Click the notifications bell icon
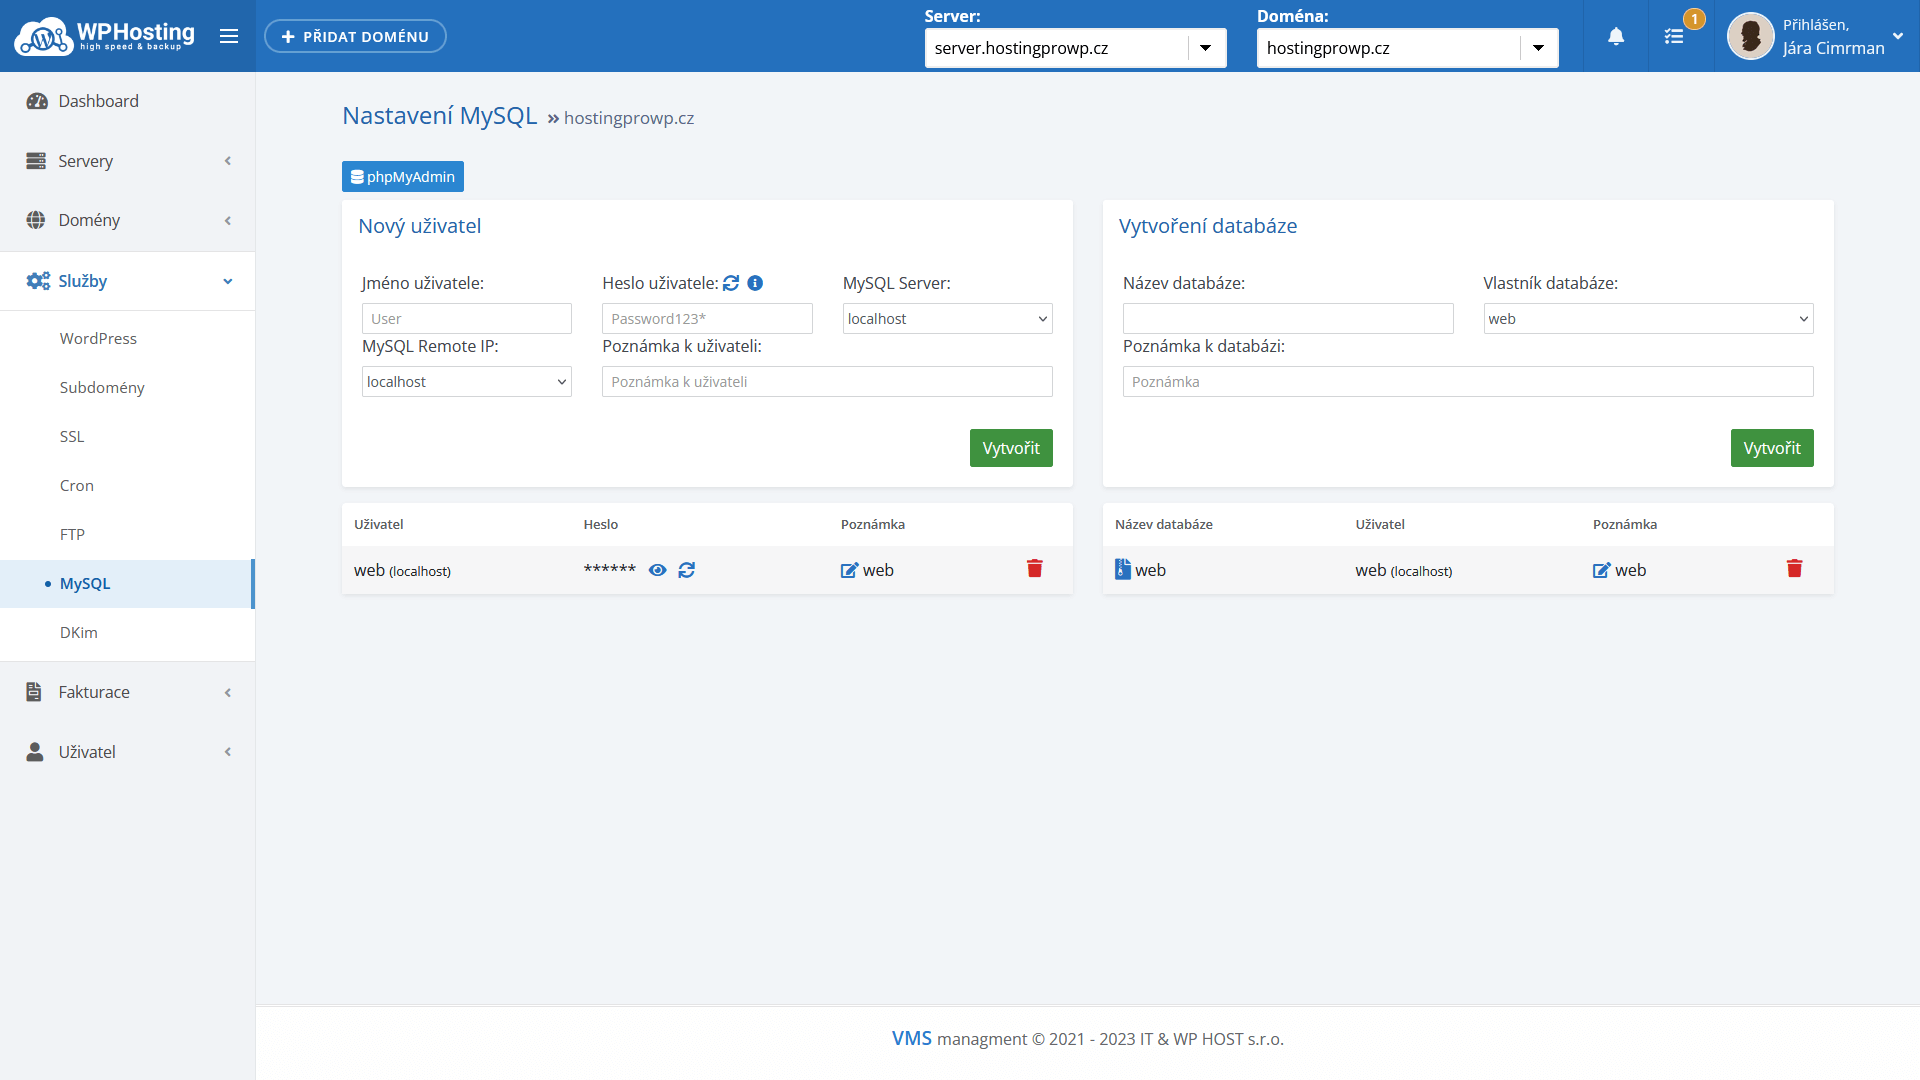Viewport: 1920px width, 1080px height. 1615,37
